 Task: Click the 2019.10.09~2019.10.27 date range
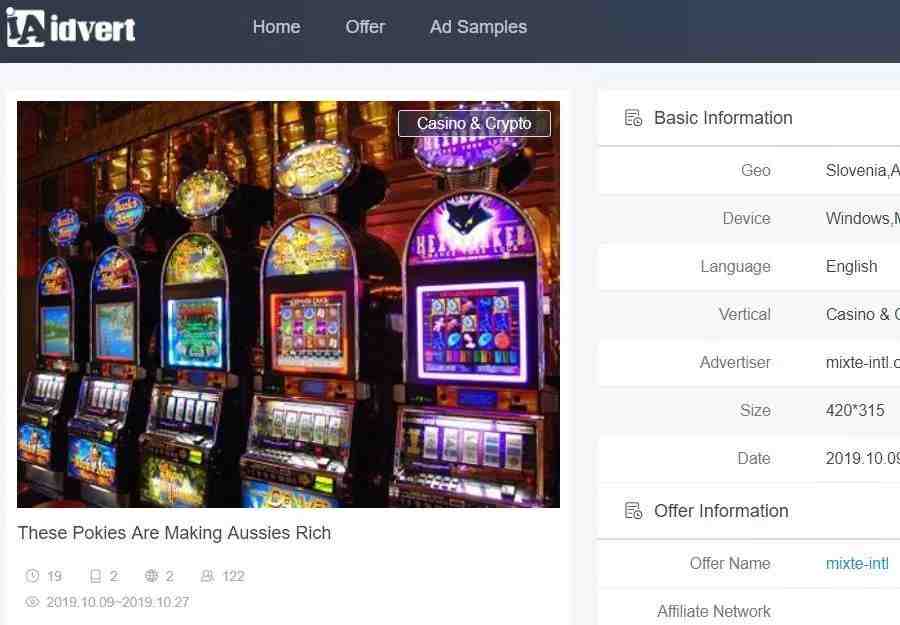coord(118,602)
